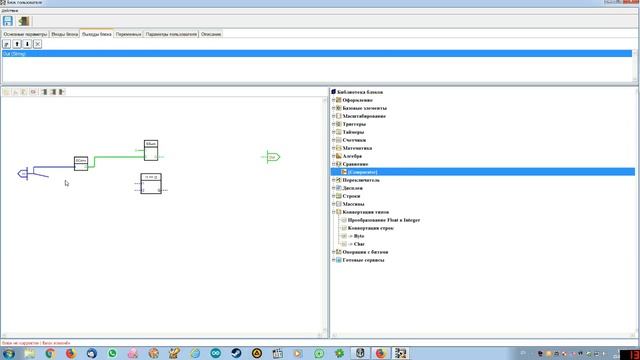Expand the Математика category

[x=333, y=148]
